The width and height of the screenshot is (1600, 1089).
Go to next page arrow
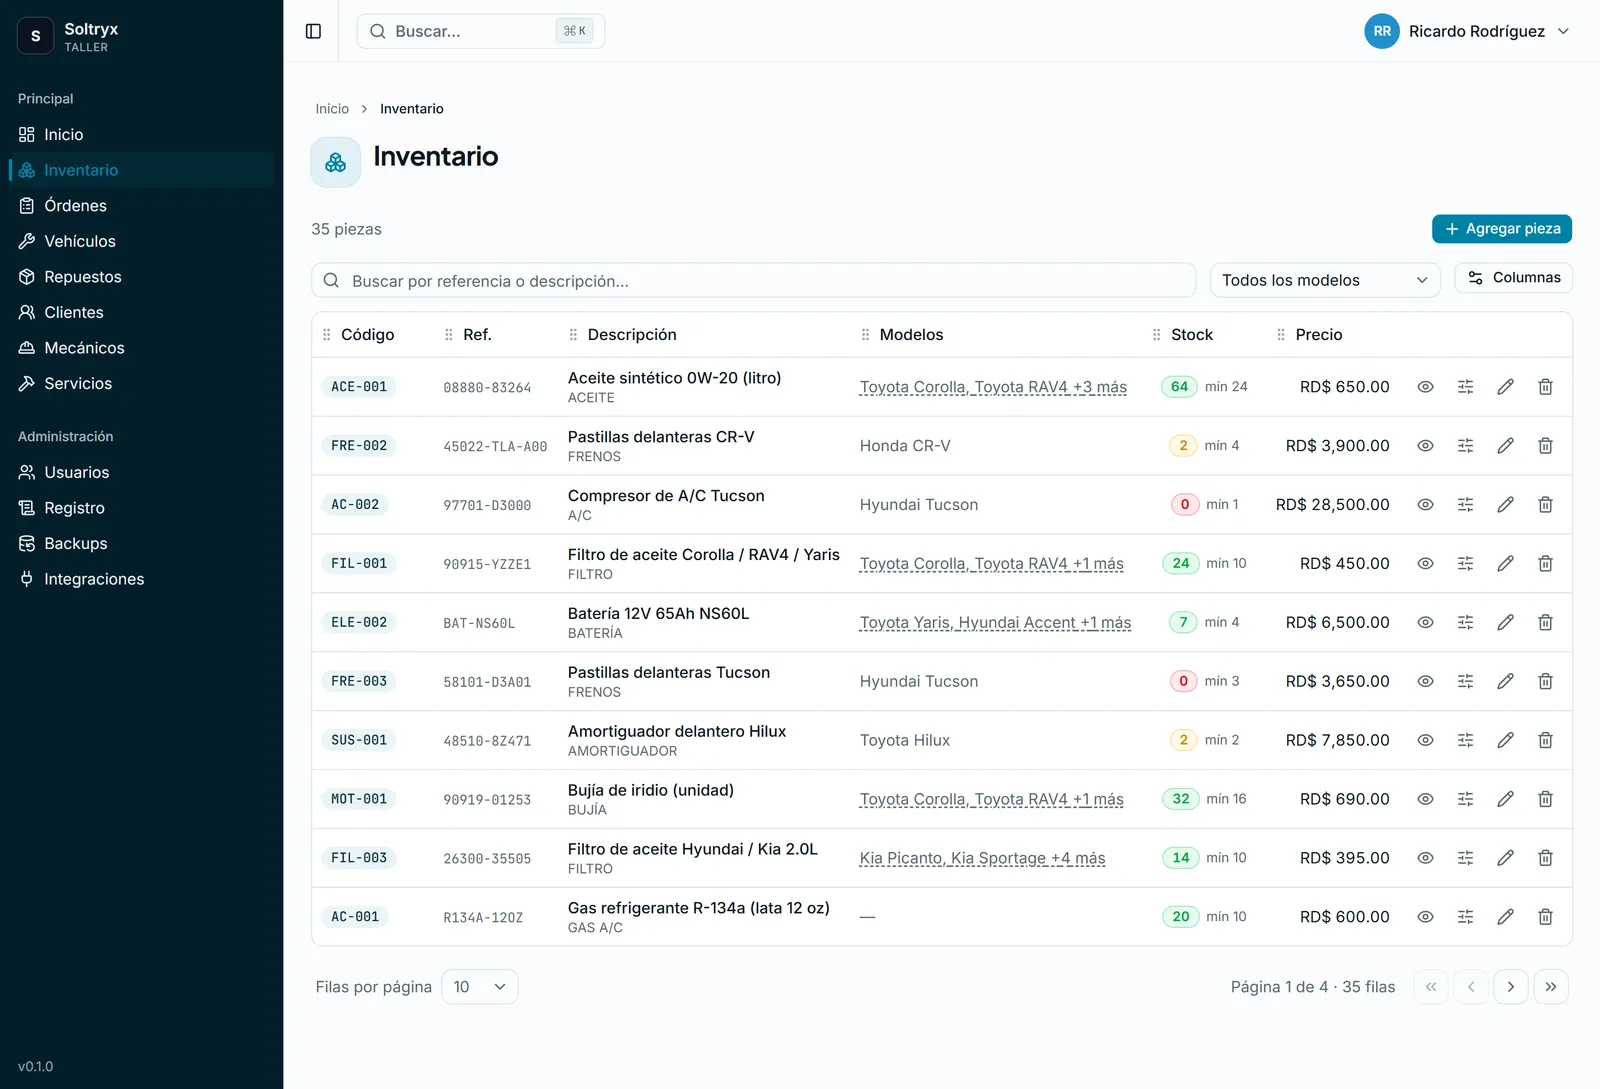click(1511, 987)
